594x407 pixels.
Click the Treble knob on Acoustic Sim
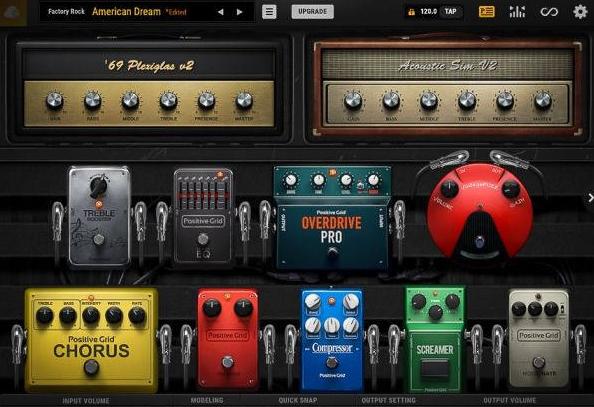point(467,101)
